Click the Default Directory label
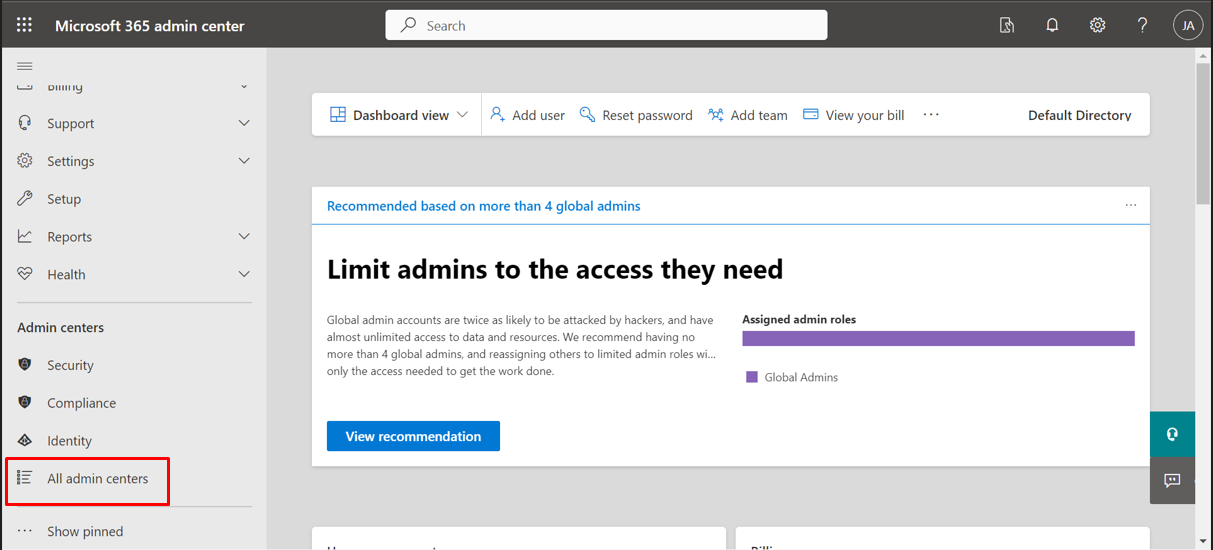 [1080, 115]
